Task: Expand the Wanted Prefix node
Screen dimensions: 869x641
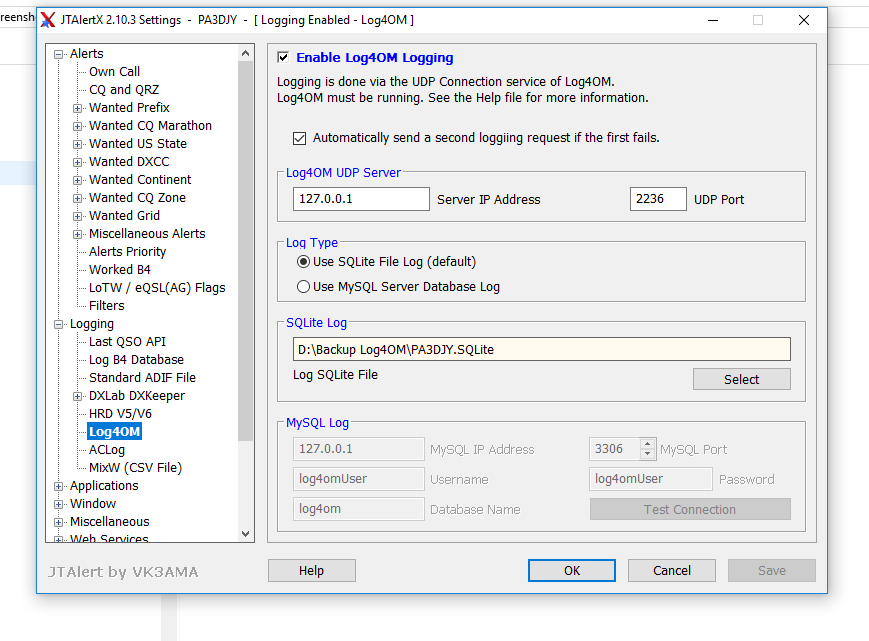Action: [x=78, y=108]
